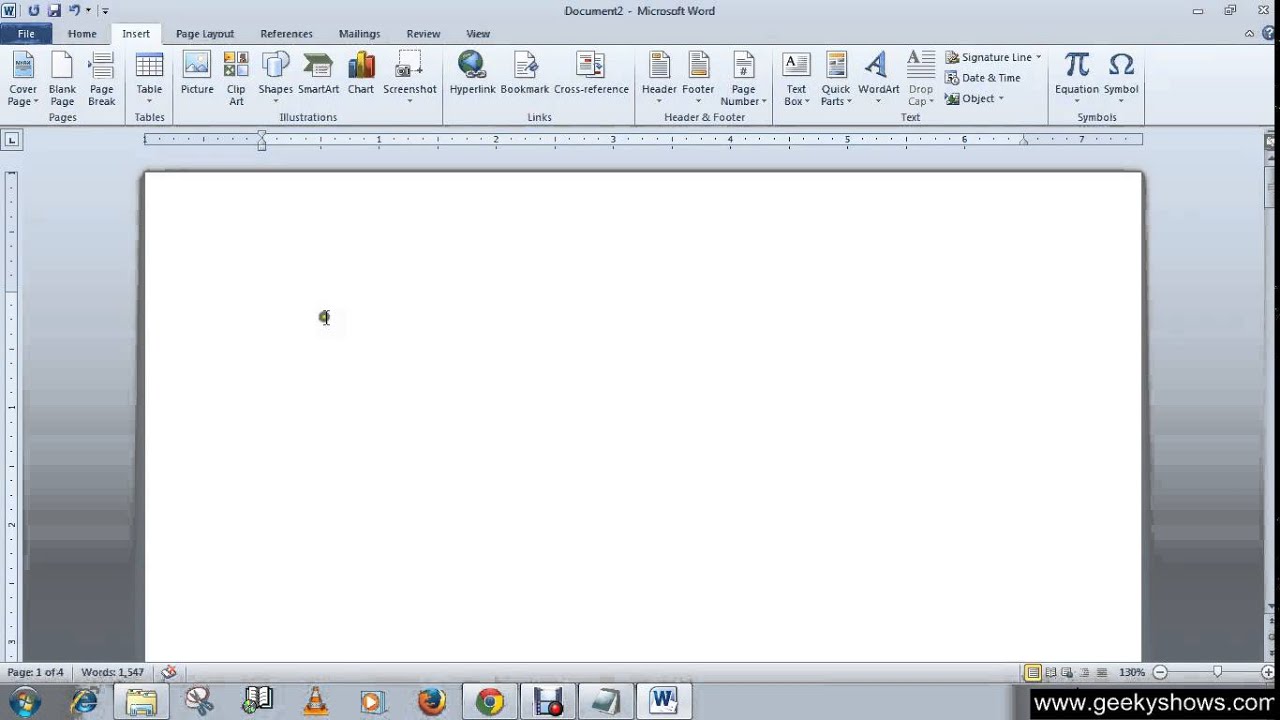1280x720 pixels.
Task: Click the zoom out minus button
Action: coord(1160,673)
